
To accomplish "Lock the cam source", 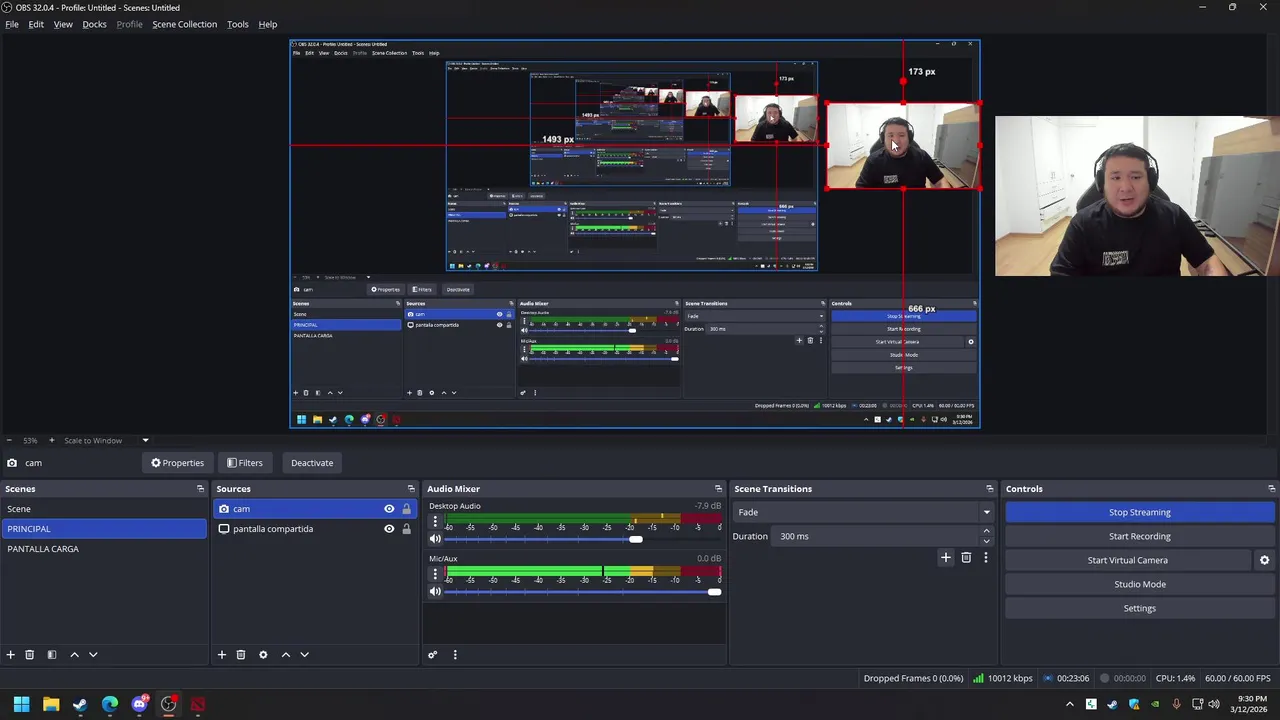I will pyautogui.click(x=406, y=509).
